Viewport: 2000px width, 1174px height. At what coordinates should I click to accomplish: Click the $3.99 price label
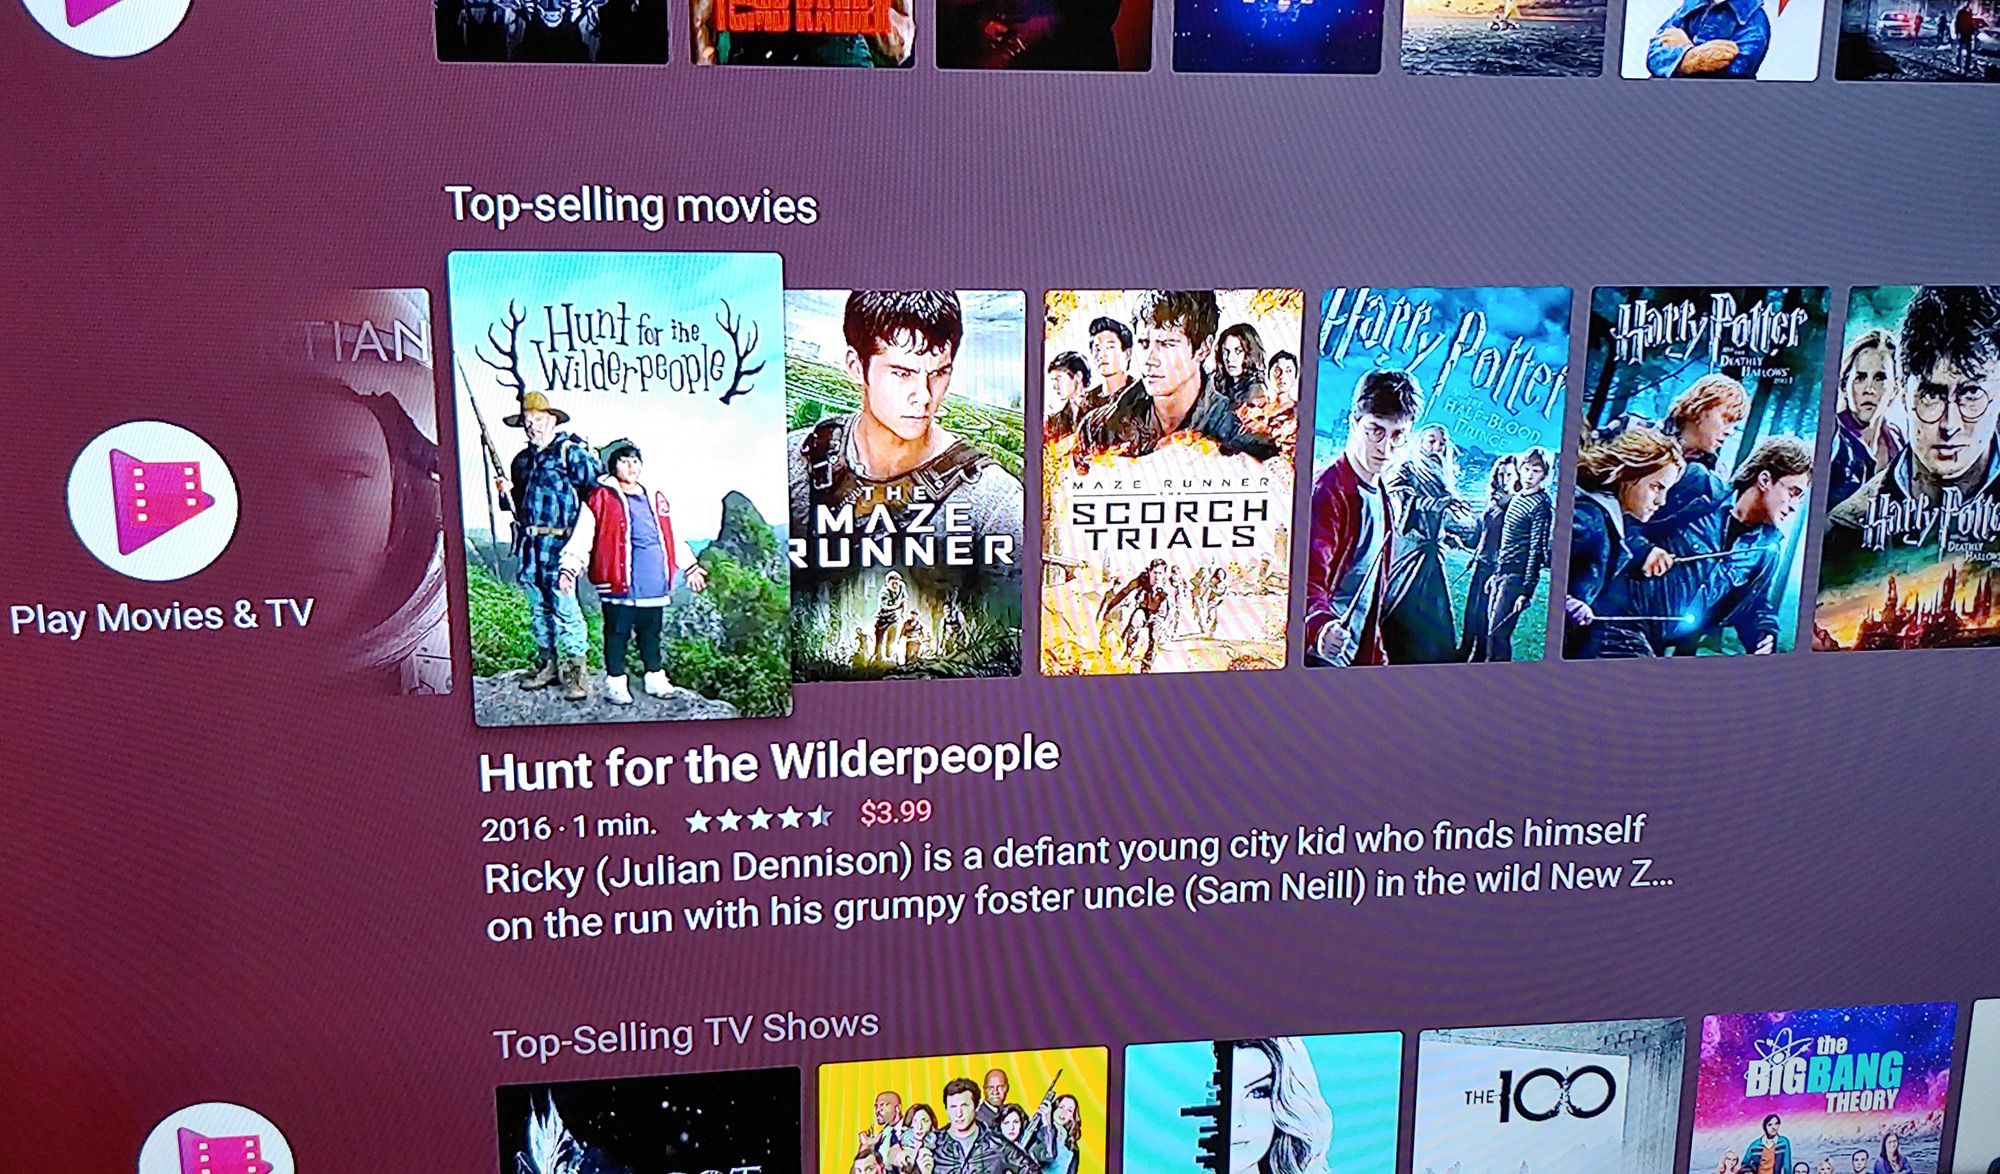pyautogui.click(x=896, y=812)
